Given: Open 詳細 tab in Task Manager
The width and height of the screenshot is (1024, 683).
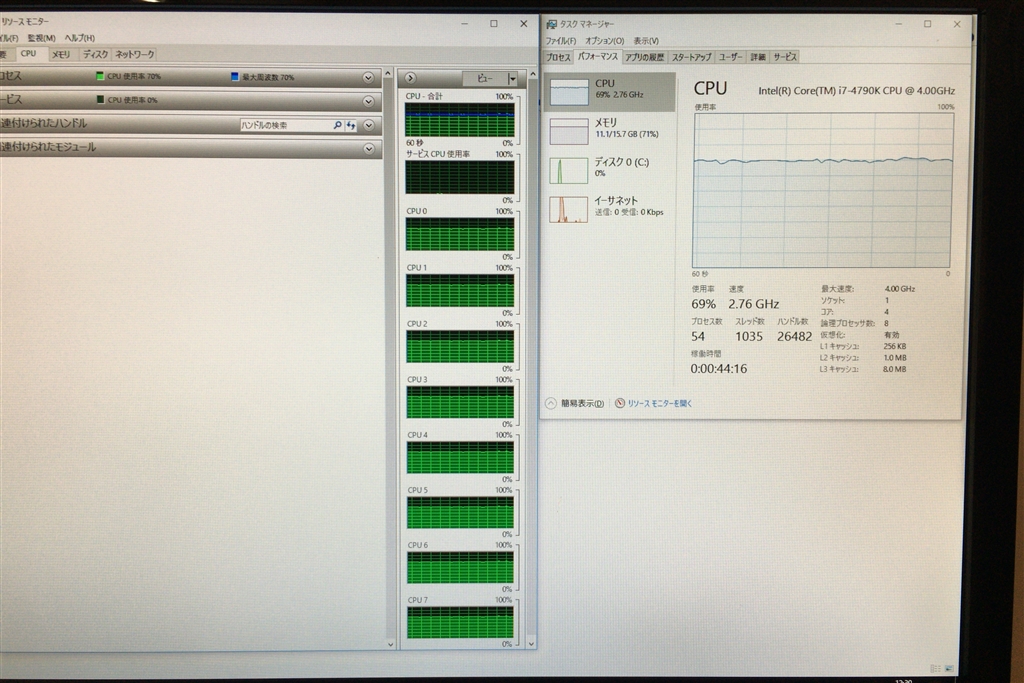Looking at the screenshot, I should point(758,57).
